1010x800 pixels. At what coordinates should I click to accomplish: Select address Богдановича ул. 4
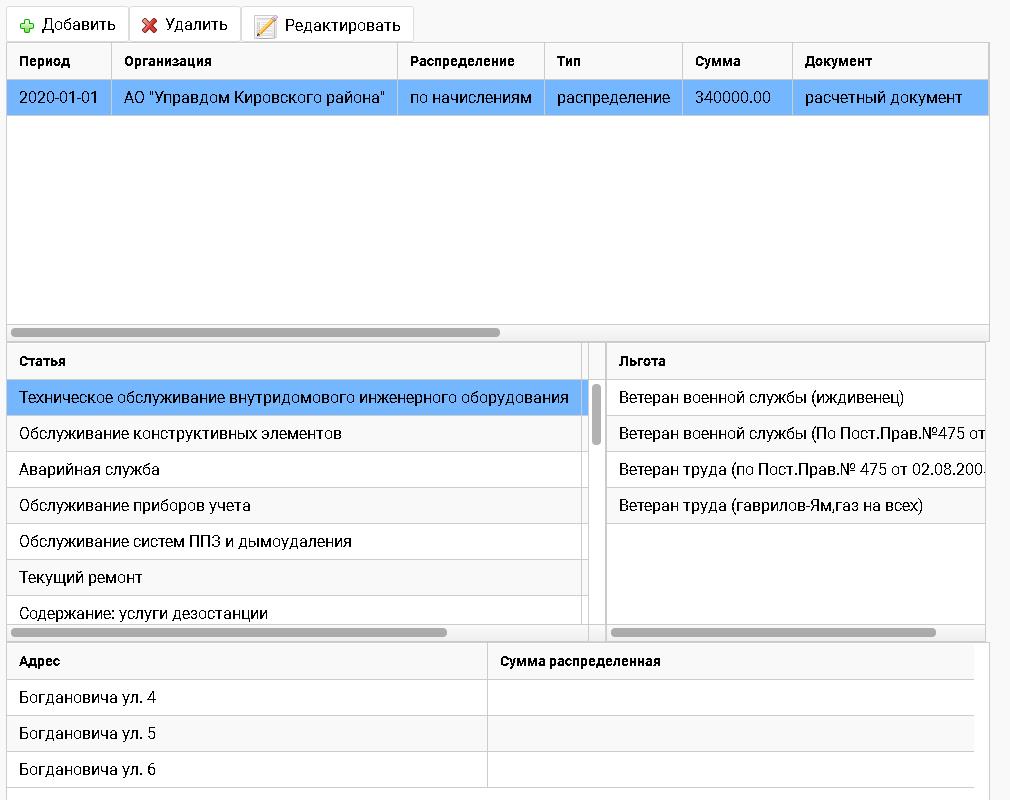coord(87,697)
